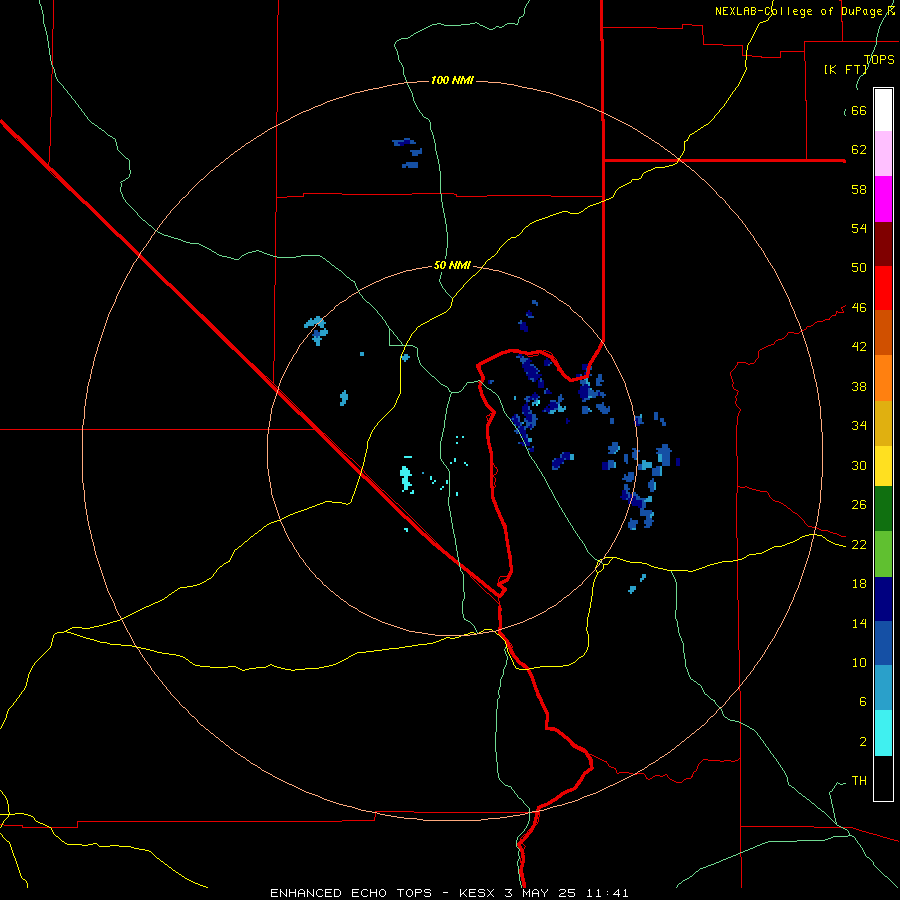Screen dimensions: 900x900
Task: Click legend value 18
Action: tap(859, 584)
